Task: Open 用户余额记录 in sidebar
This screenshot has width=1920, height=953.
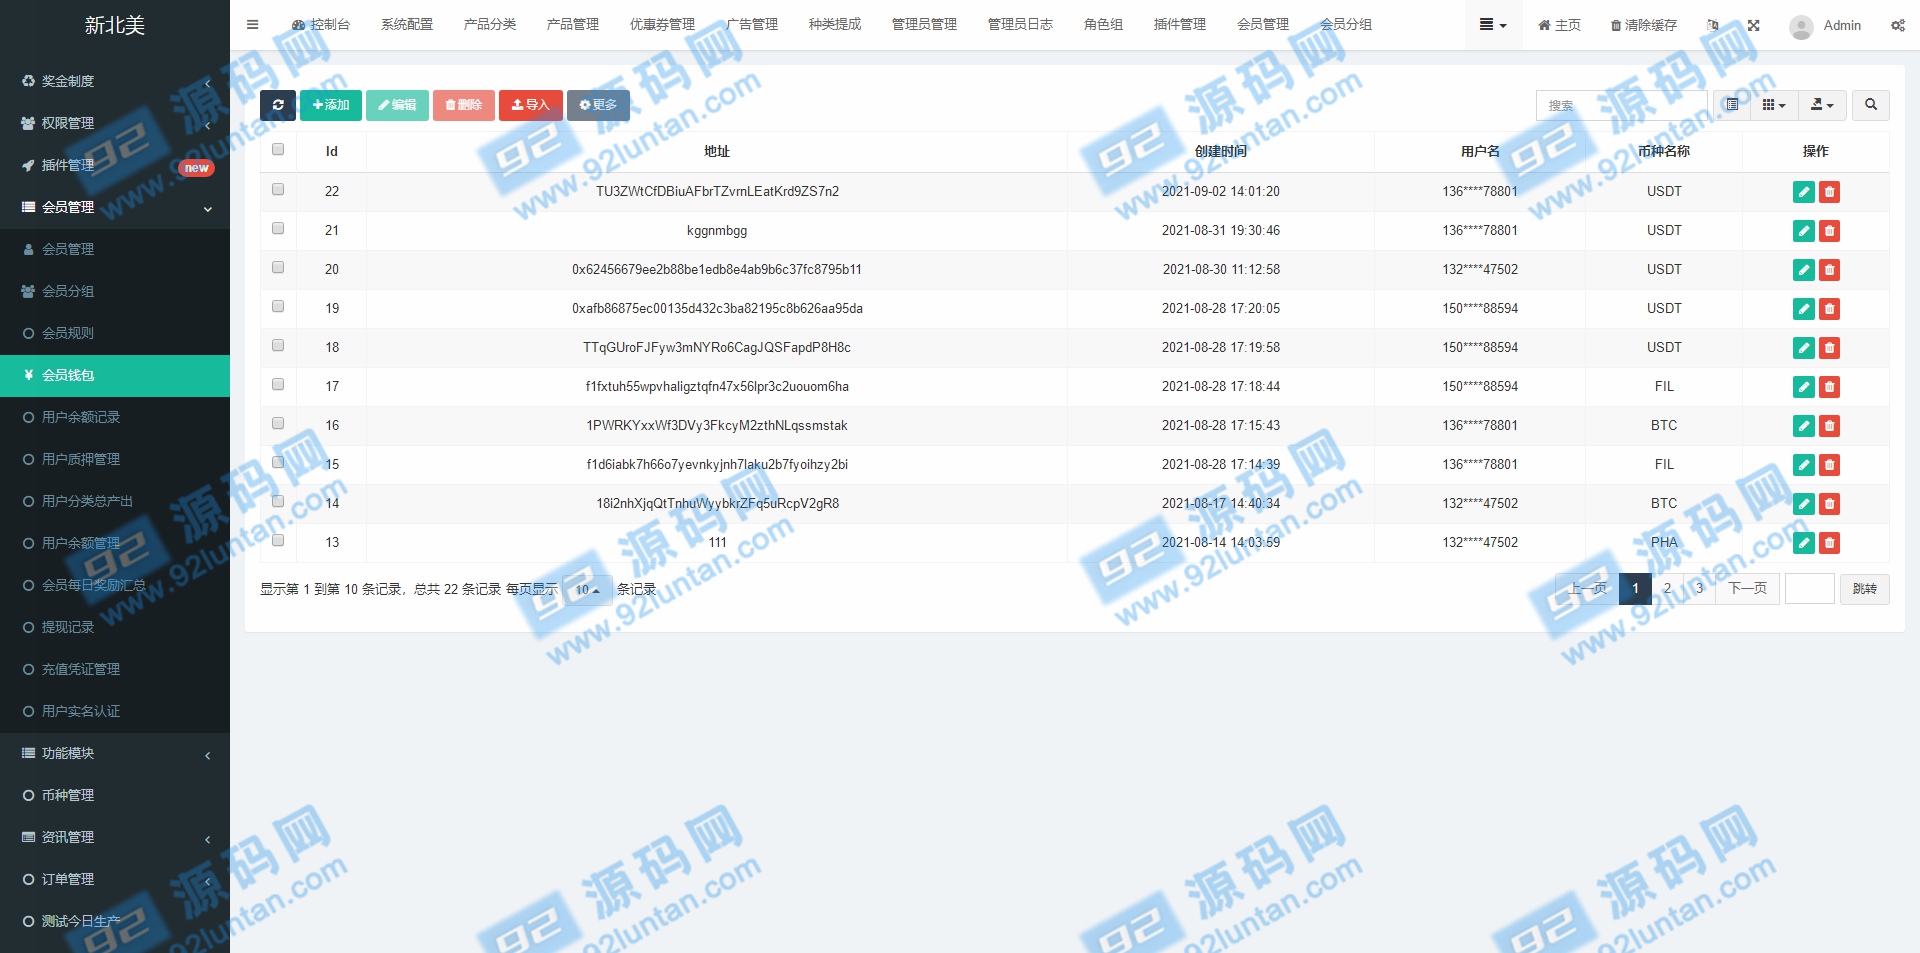Action: [115, 417]
